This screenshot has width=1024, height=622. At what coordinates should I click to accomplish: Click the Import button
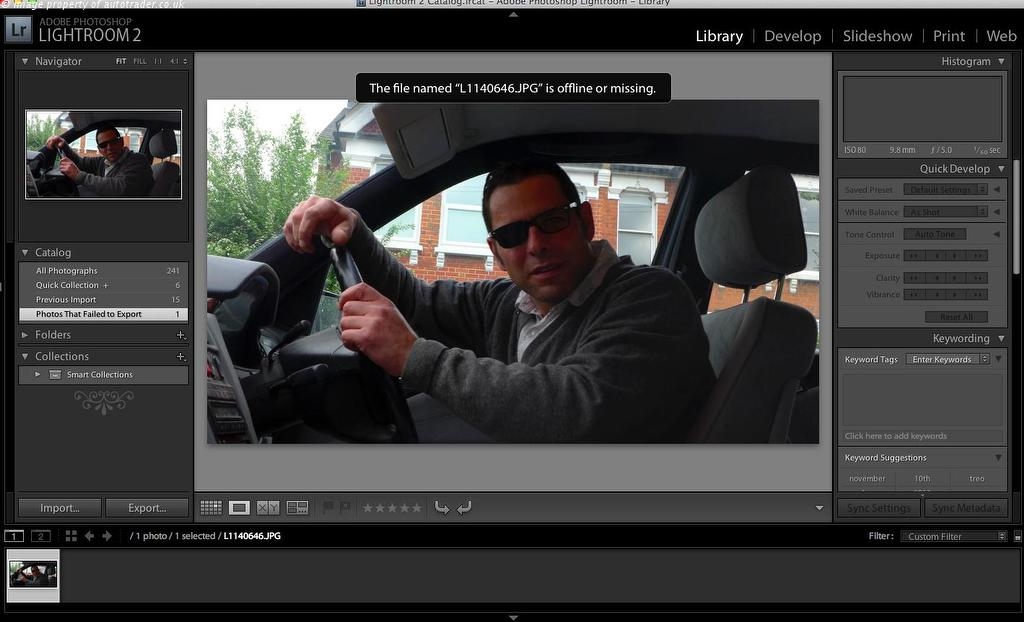pos(59,508)
